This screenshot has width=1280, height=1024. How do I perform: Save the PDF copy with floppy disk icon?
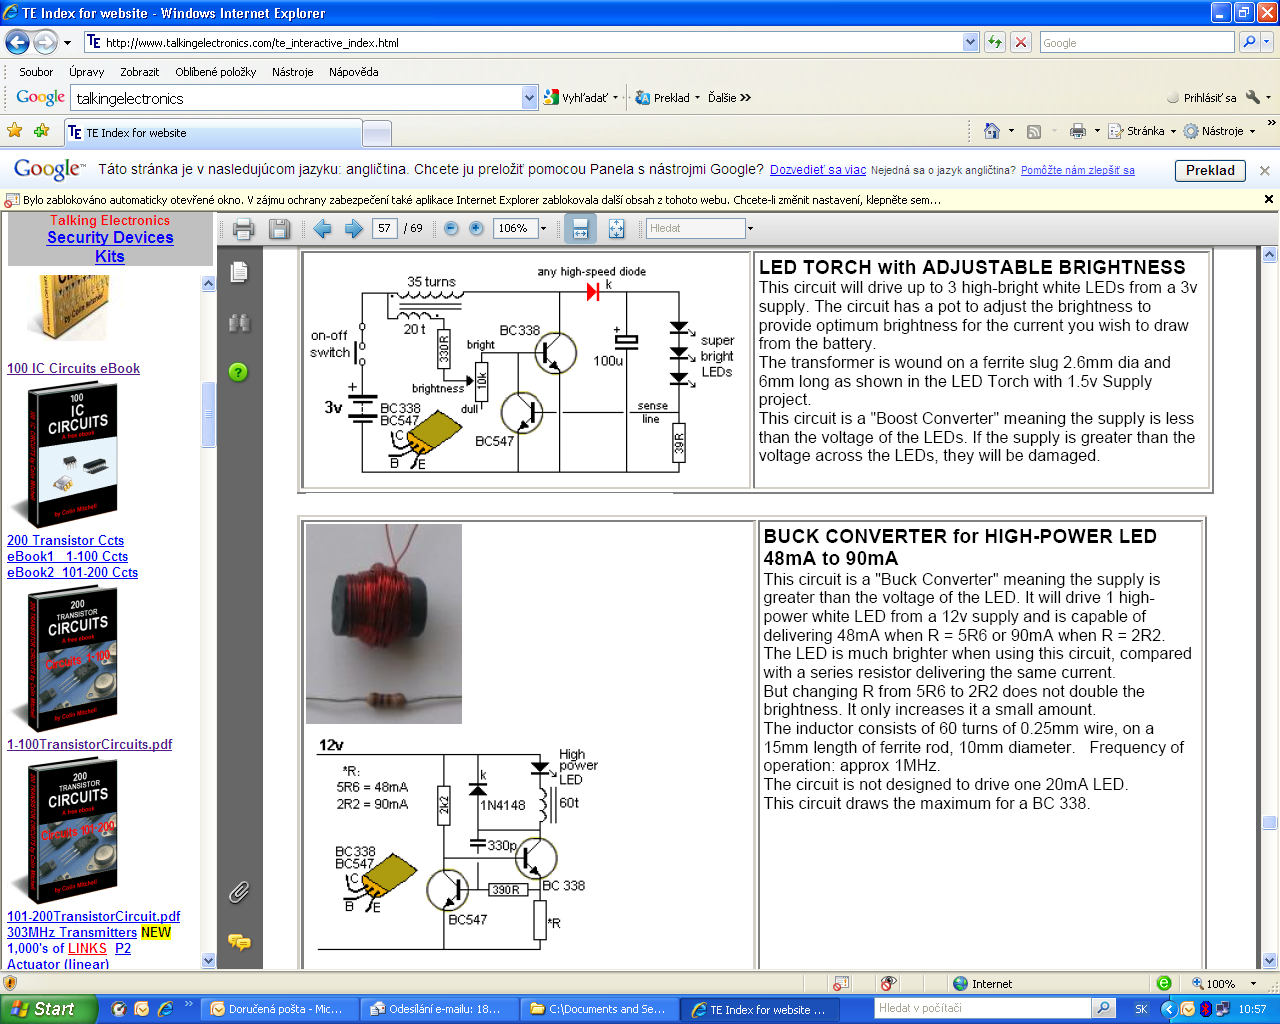coord(279,229)
